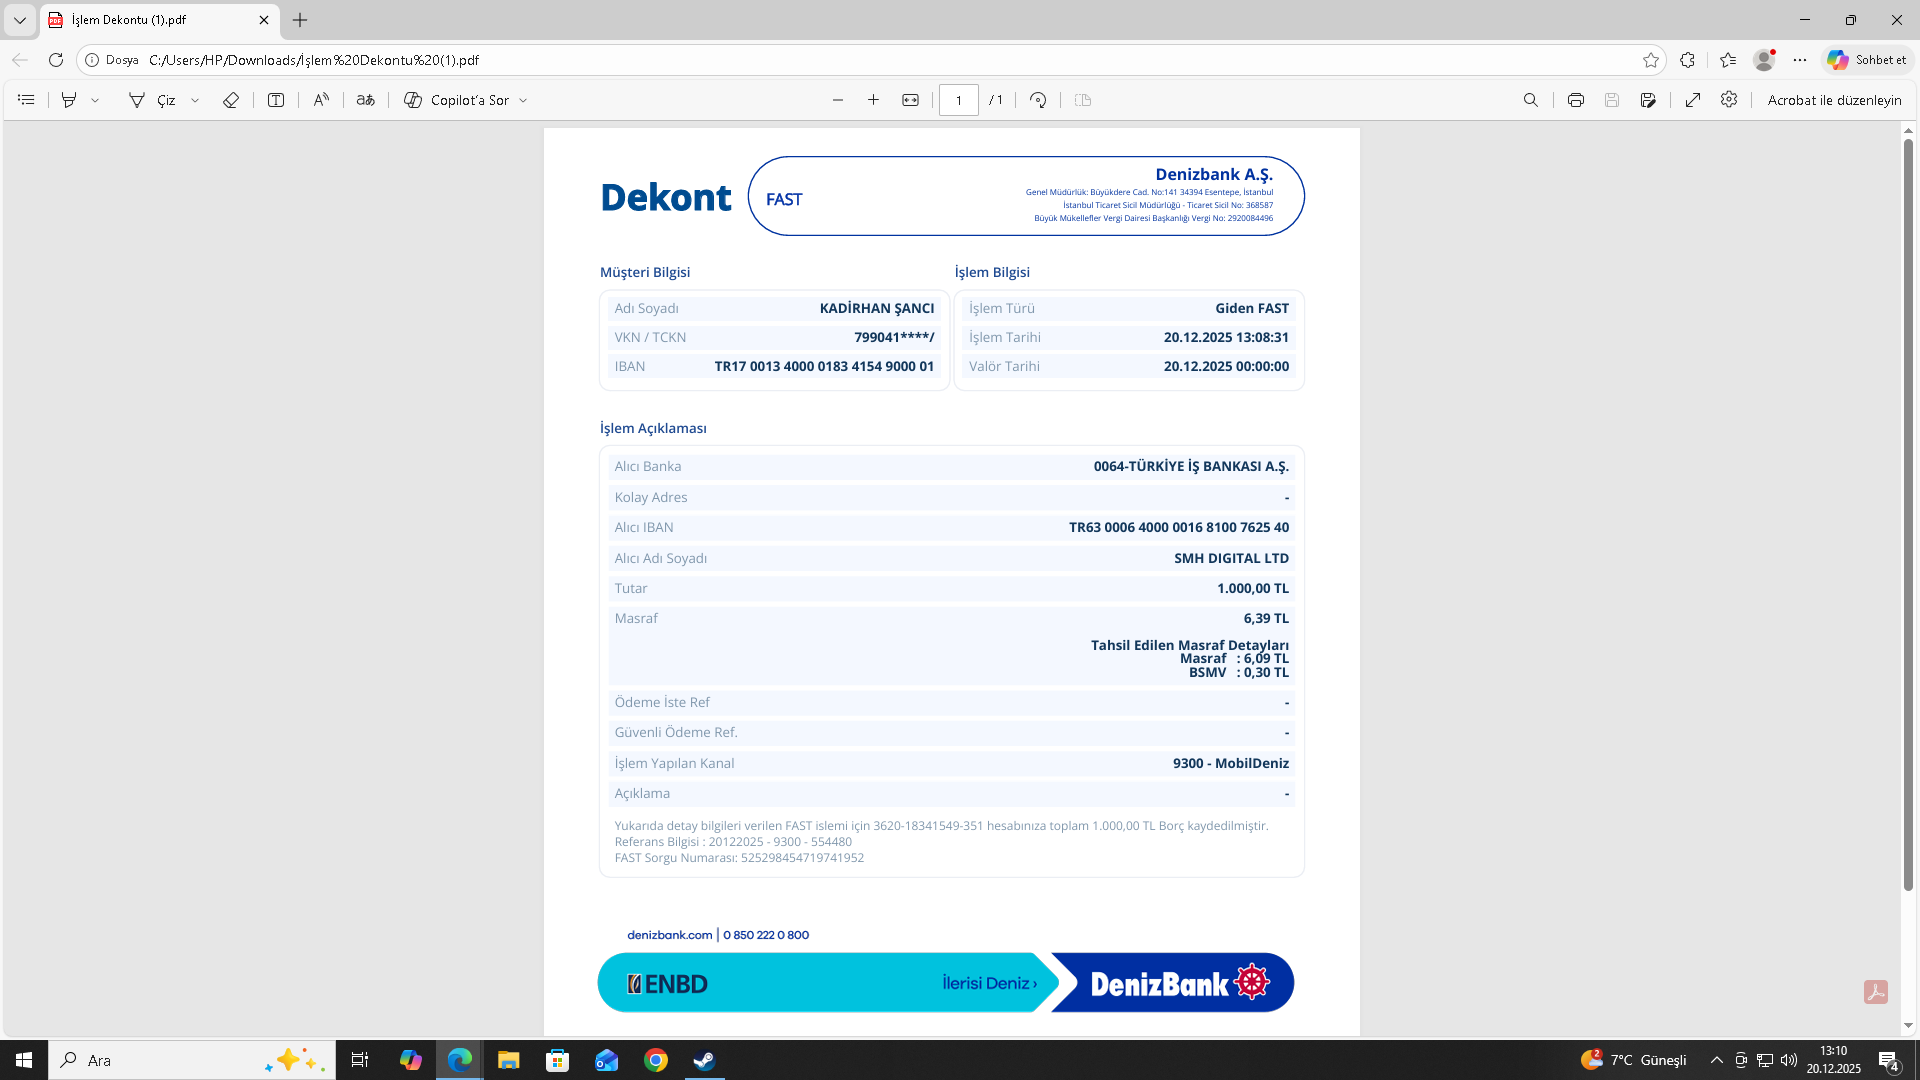Click the recipient IBAN TR63 0006 value
Screen dimensions: 1920x1080
1179,527
